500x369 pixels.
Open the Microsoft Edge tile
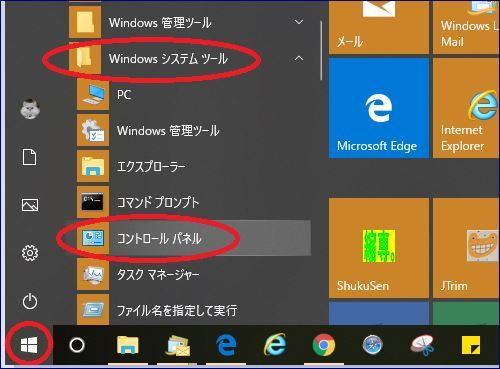[x=379, y=108]
